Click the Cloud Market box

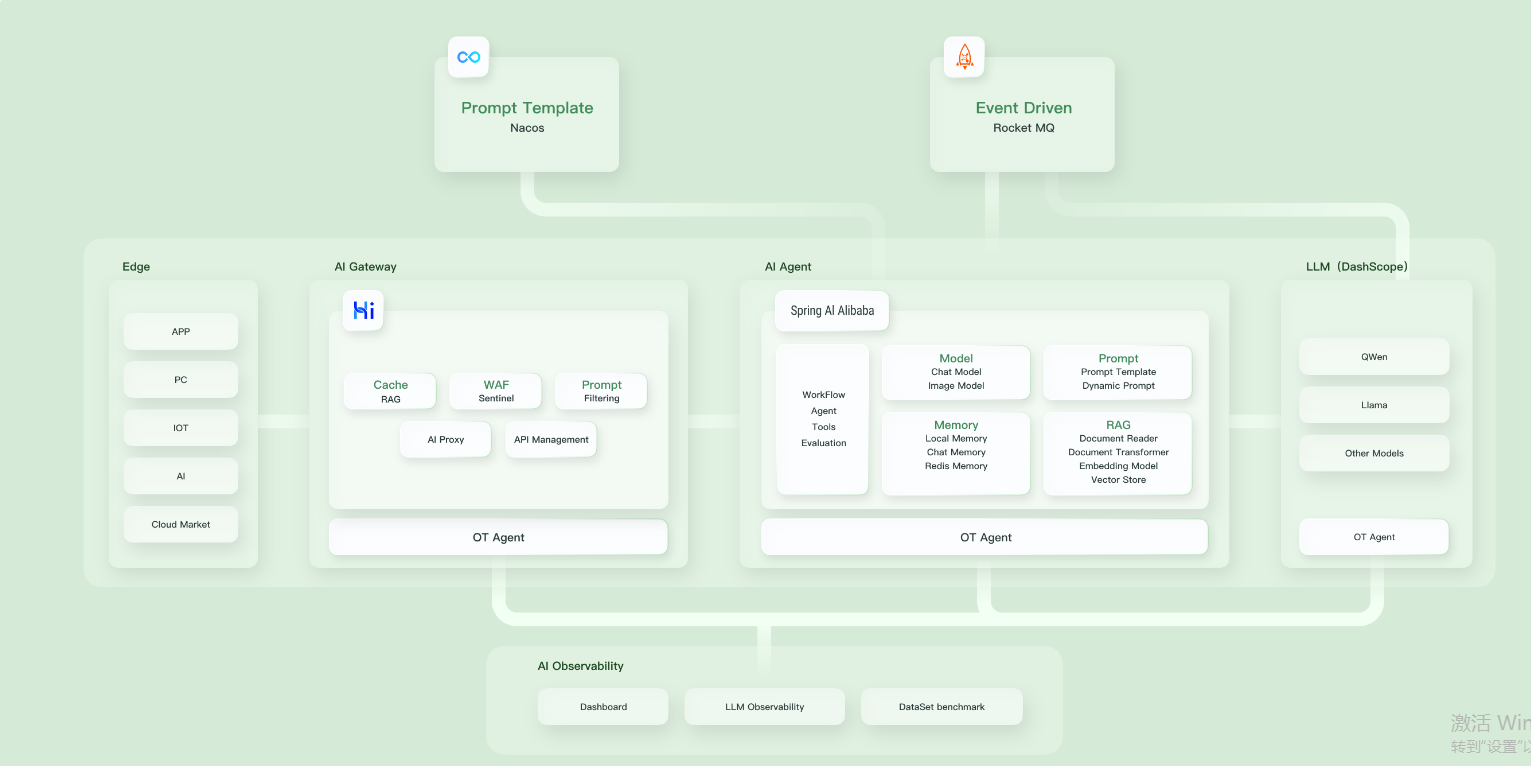(x=181, y=524)
